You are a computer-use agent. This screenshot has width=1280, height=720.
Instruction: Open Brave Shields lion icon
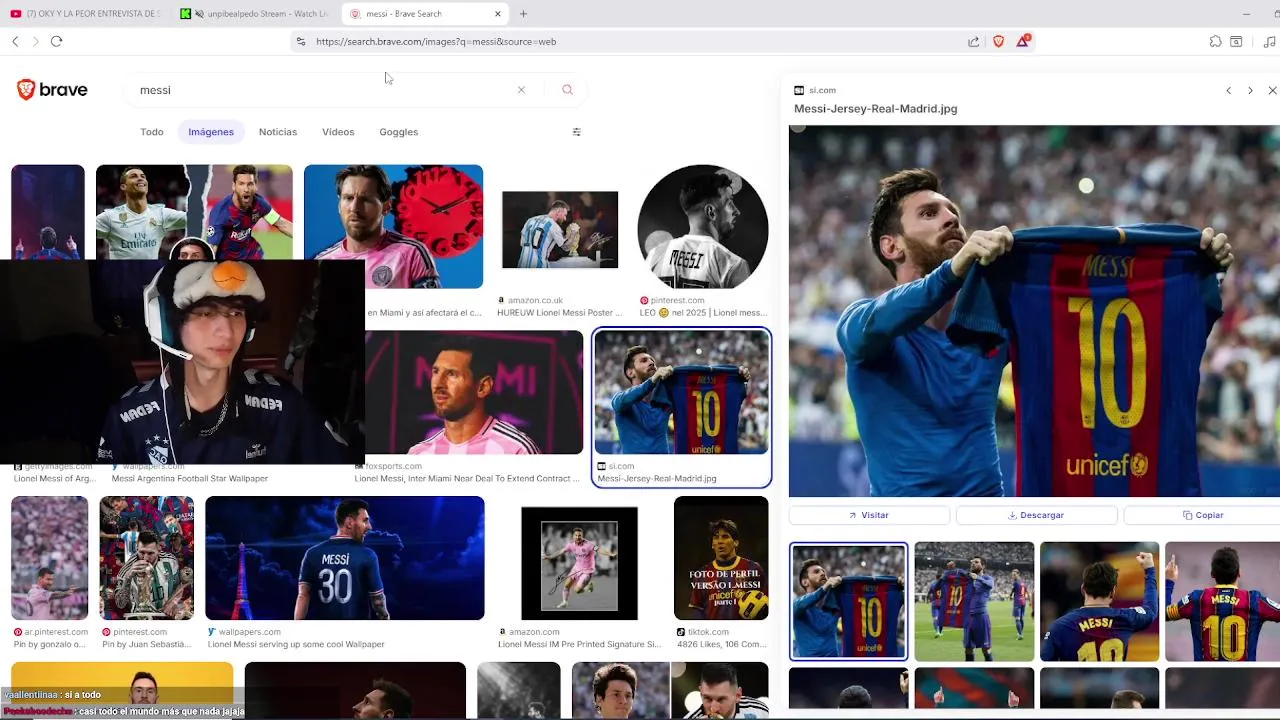point(998,41)
